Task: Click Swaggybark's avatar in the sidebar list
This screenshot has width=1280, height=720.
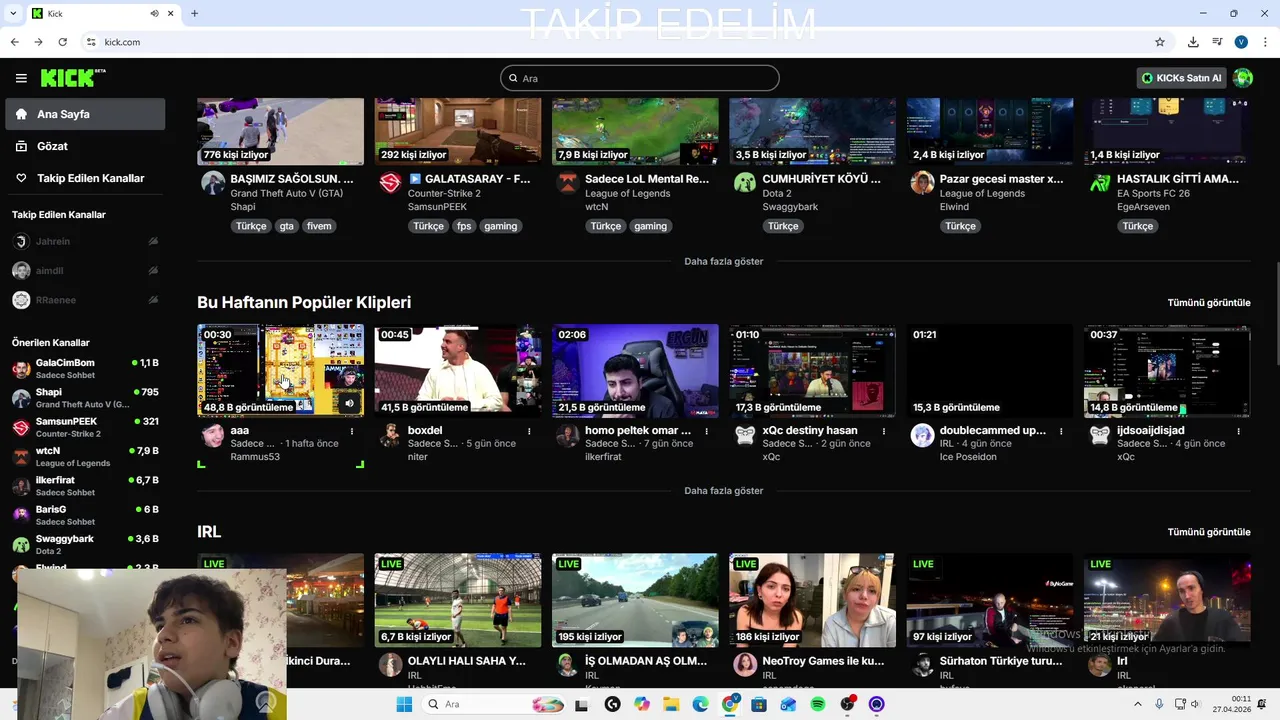Action: (21, 544)
